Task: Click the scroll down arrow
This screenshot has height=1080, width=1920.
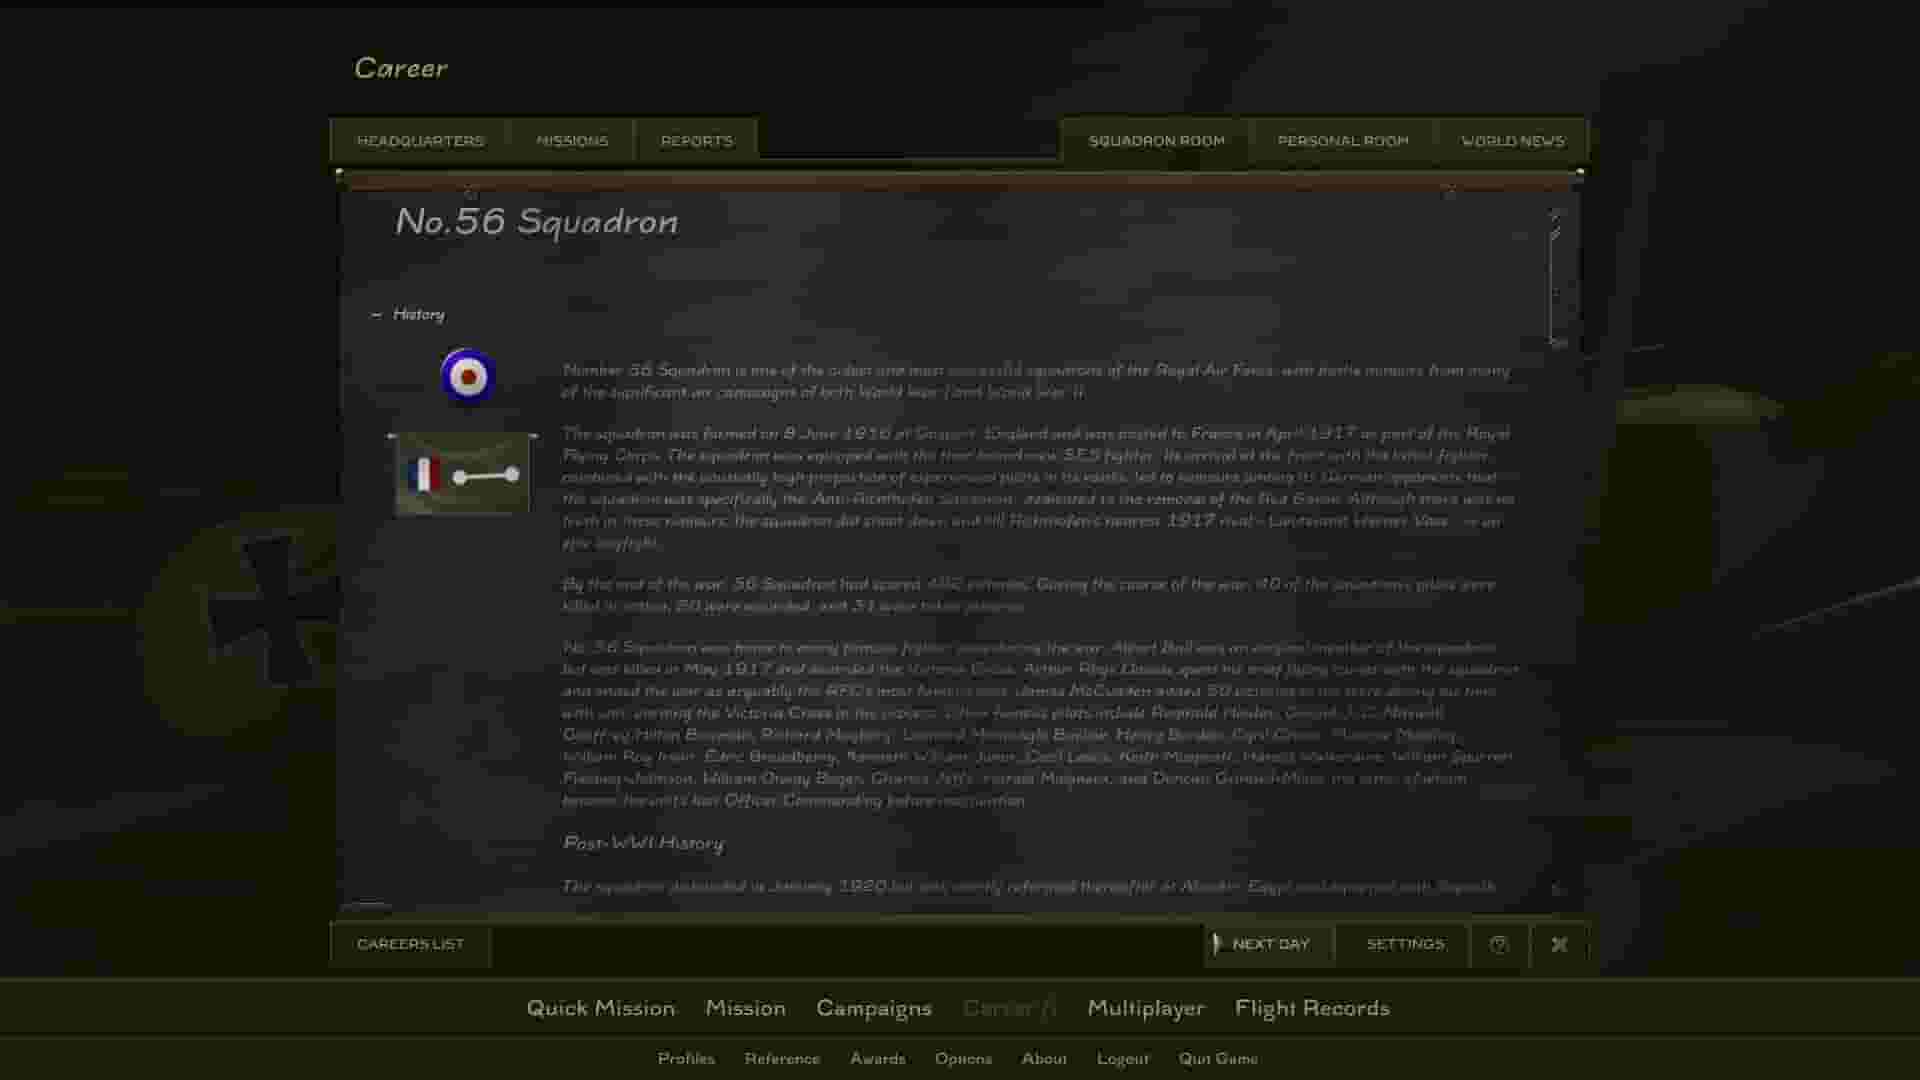Action: (1555, 888)
